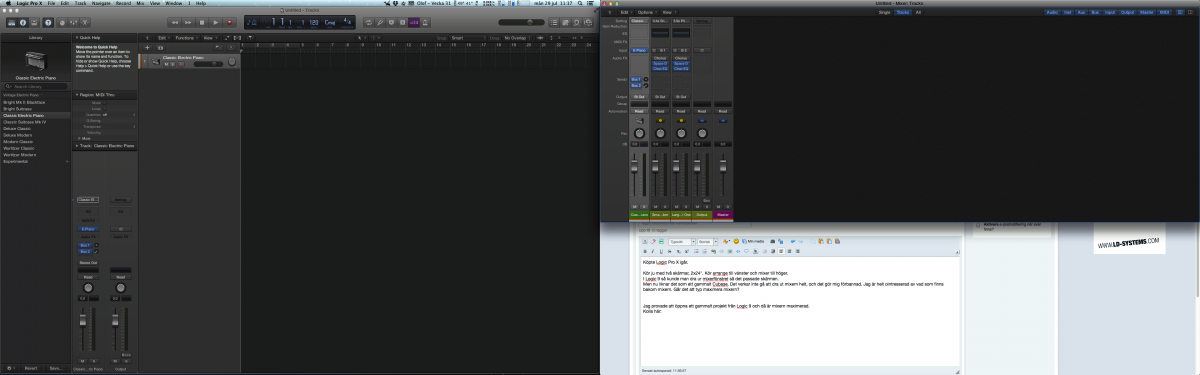Toggle the Inspector (i) button

click(23, 23)
